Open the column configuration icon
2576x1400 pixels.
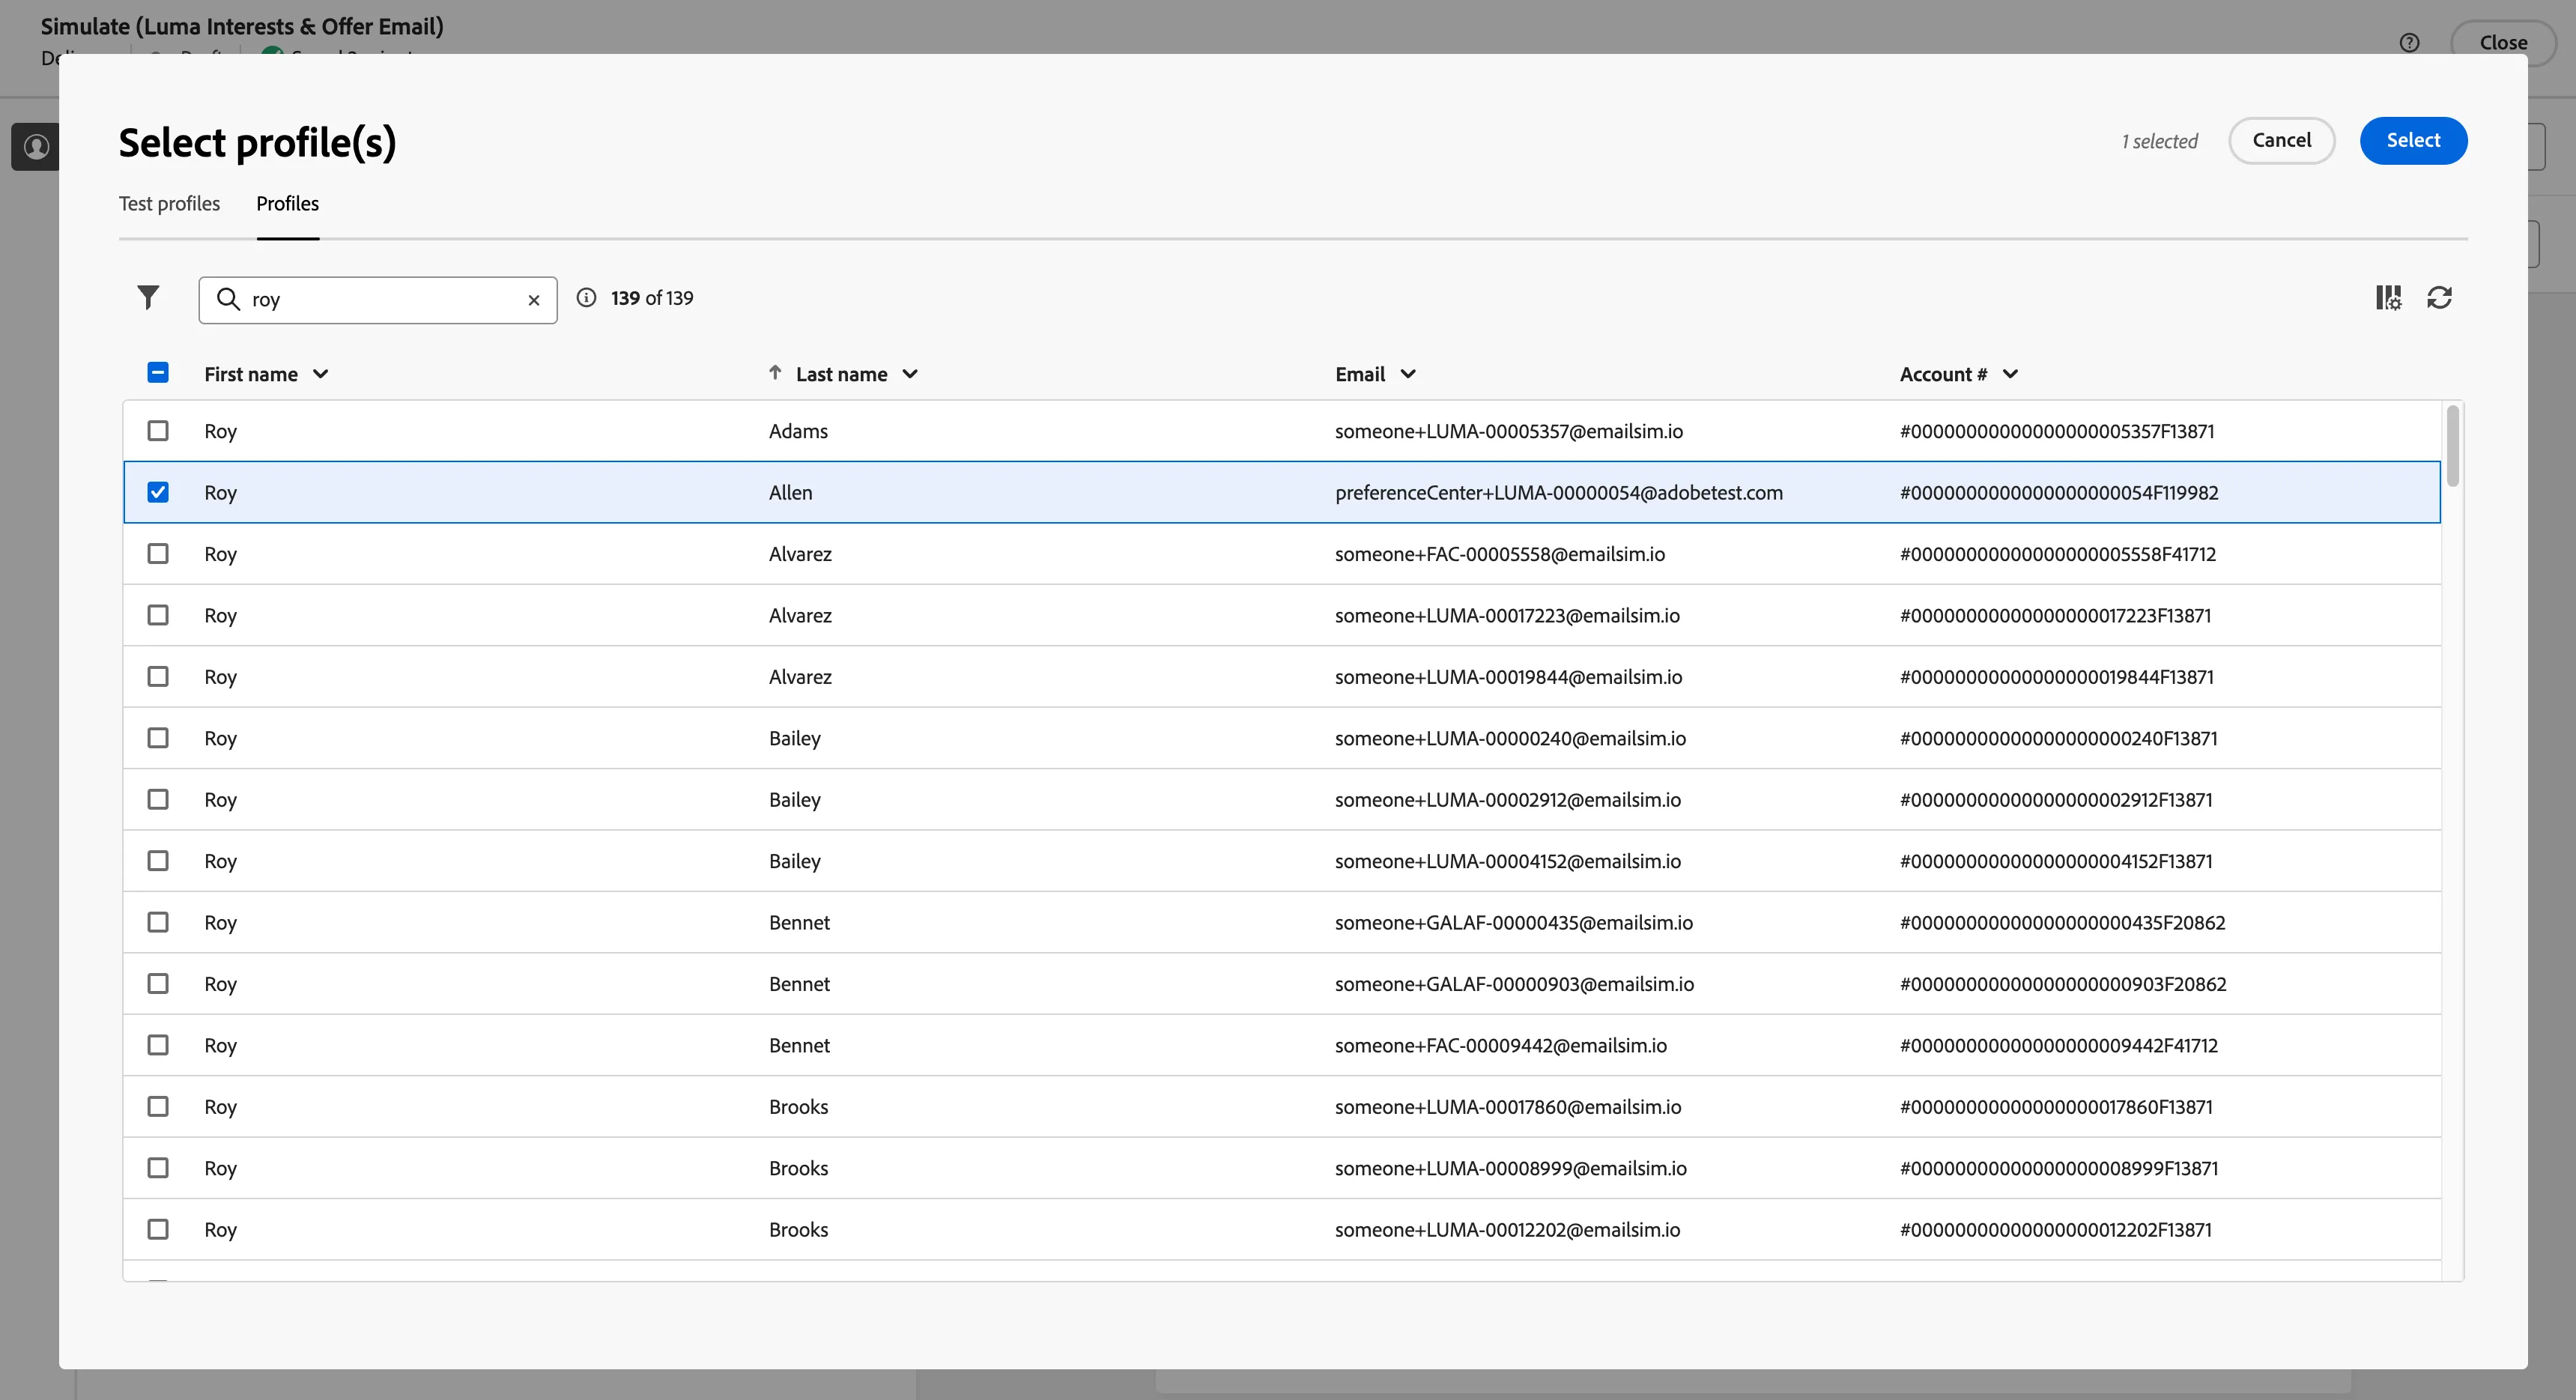click(x=2389, y=298)
